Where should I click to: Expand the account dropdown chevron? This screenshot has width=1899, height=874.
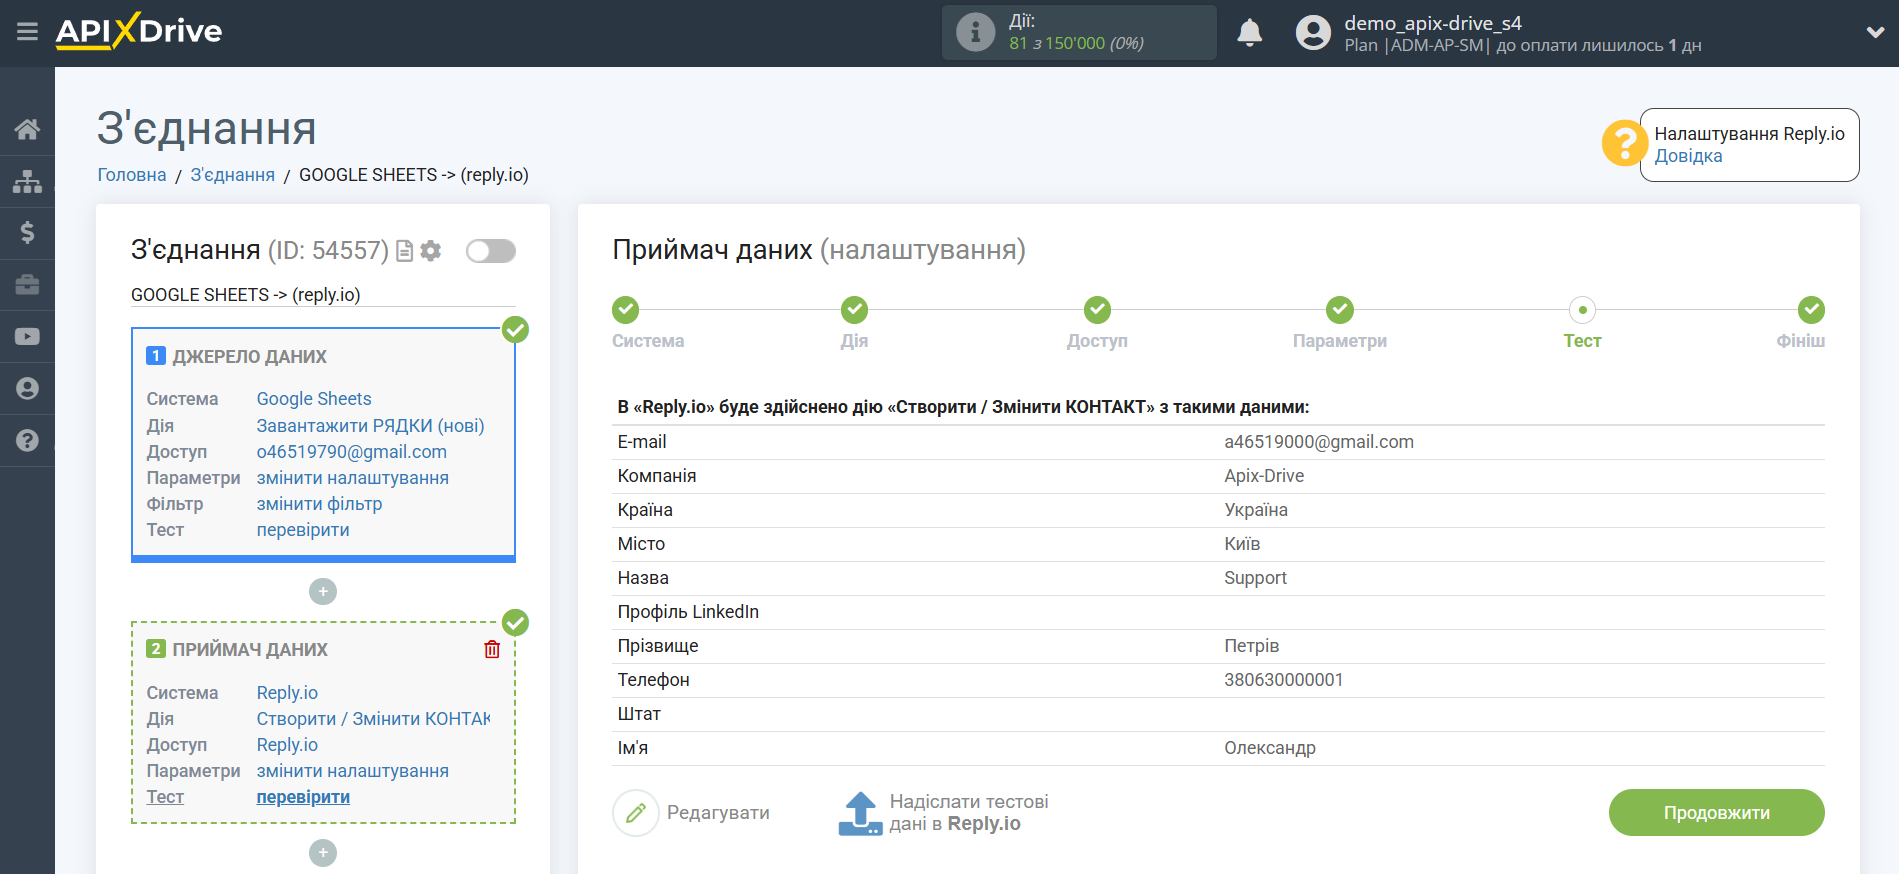point(1875,32)
